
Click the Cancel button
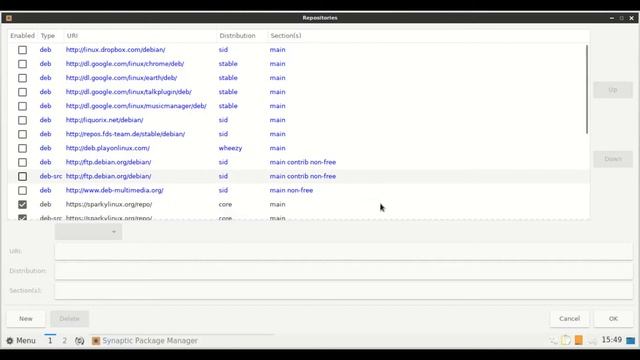(569, 319)
